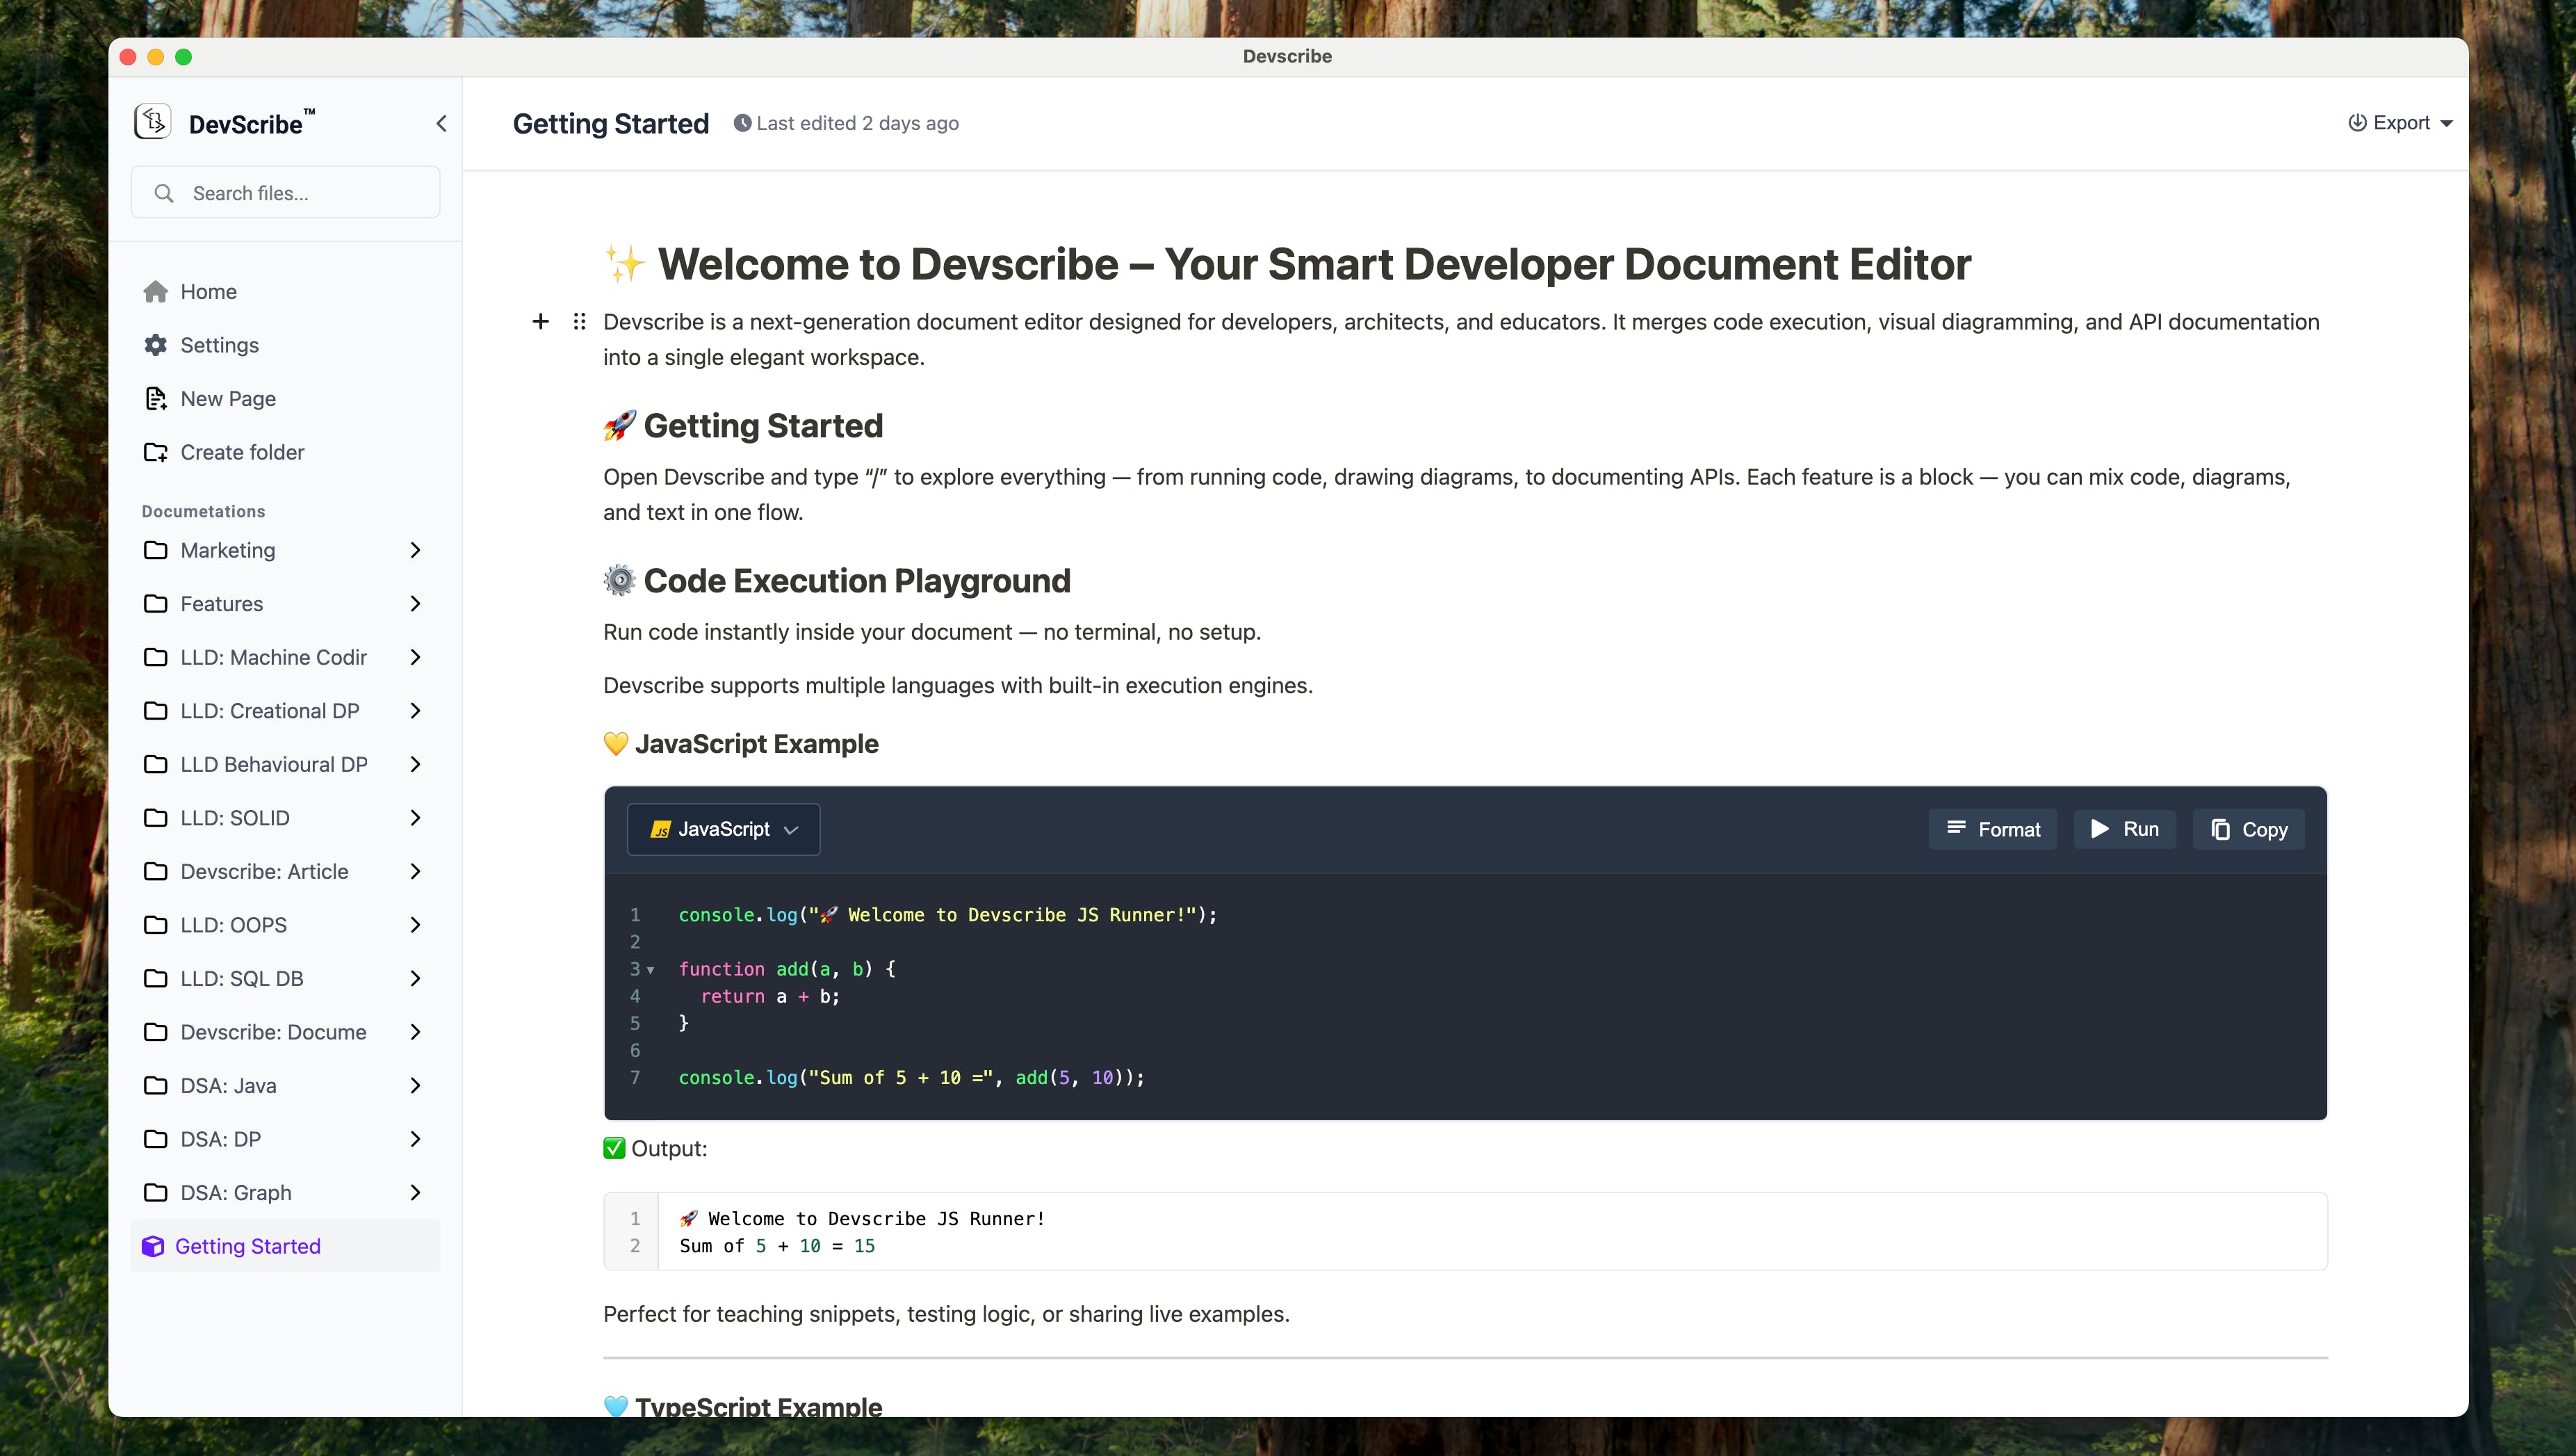2576x1456 pixels.
Task: Click the block drag handle dots
Action: click(x=579, y=321)
